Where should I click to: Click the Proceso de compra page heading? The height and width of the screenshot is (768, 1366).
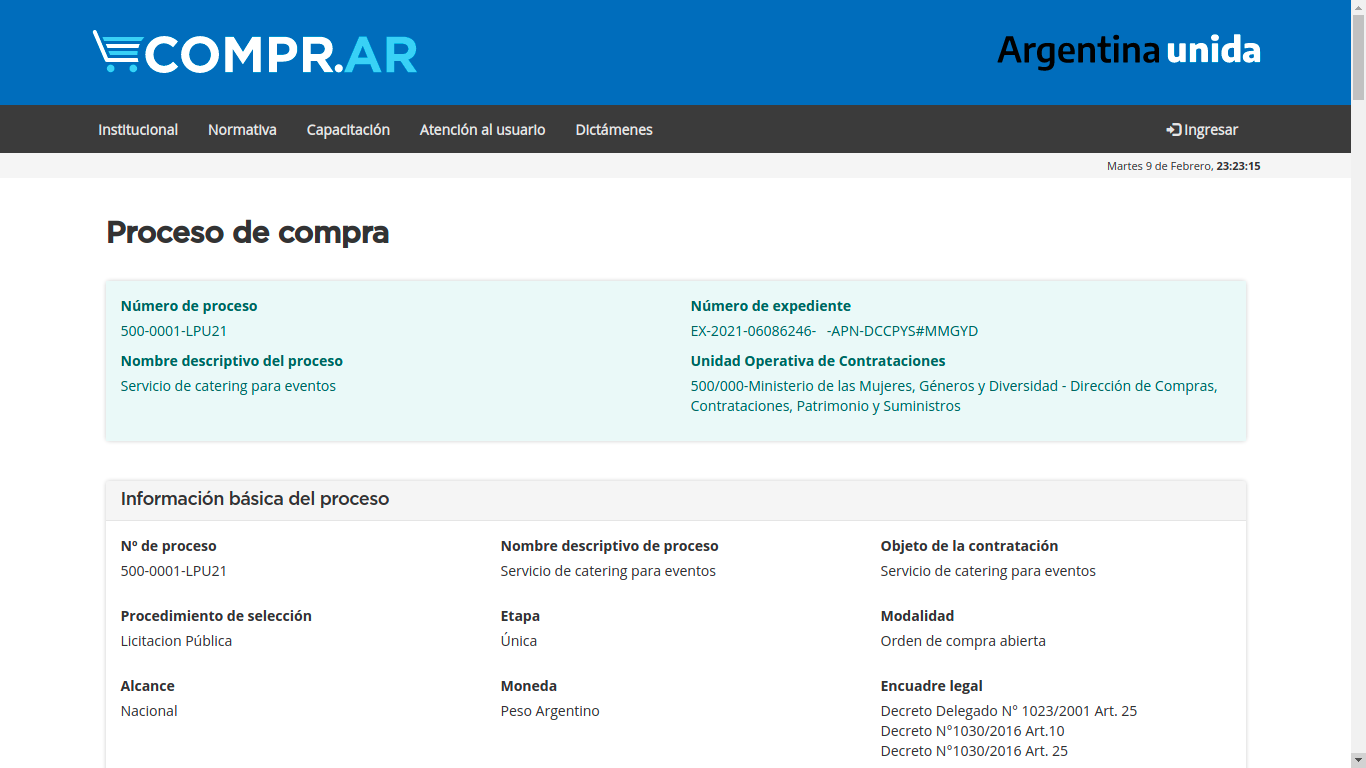coord(247,232)
